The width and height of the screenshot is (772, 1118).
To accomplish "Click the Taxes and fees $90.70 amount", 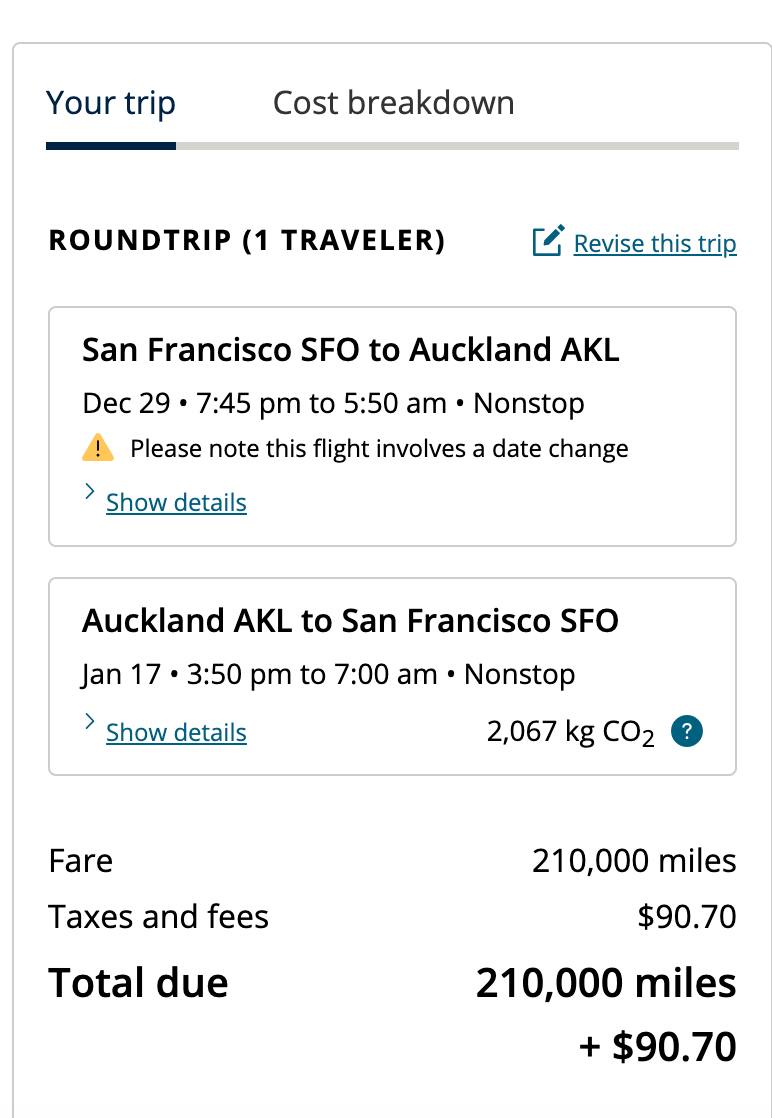I will (686, 916).
